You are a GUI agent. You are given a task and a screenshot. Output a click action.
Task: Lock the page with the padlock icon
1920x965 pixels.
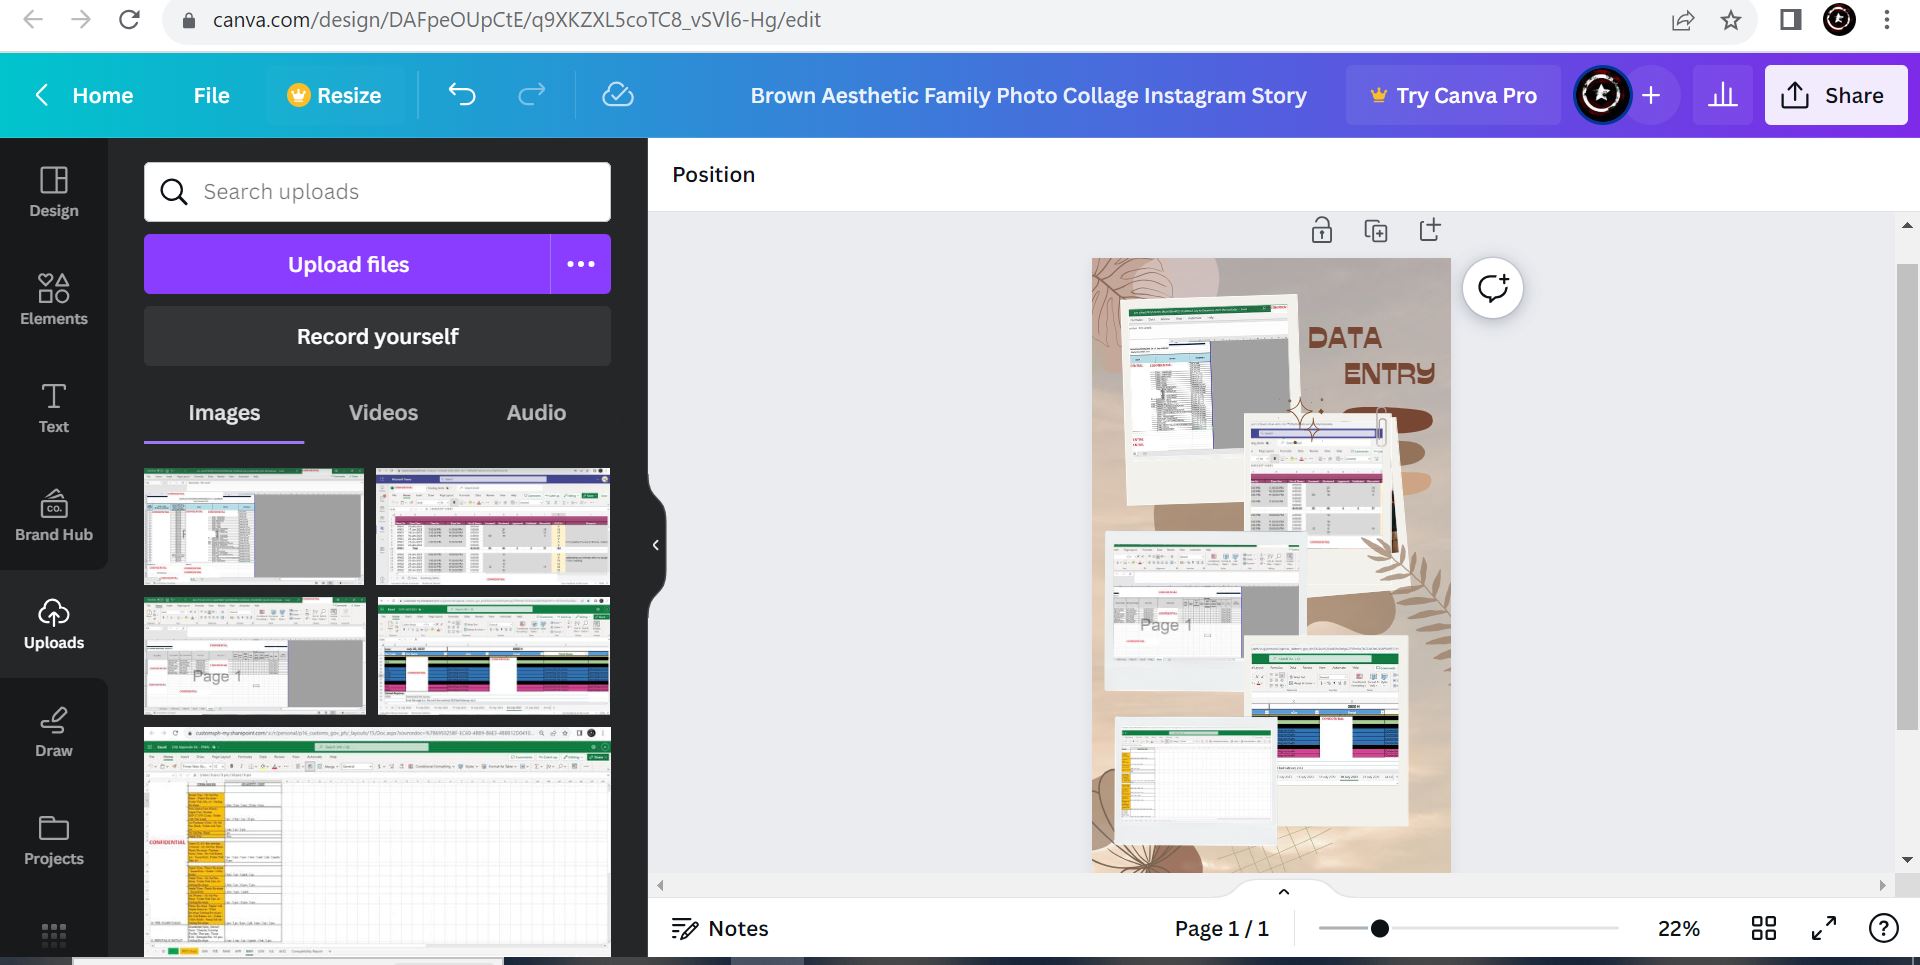[x=1322, y=230]
